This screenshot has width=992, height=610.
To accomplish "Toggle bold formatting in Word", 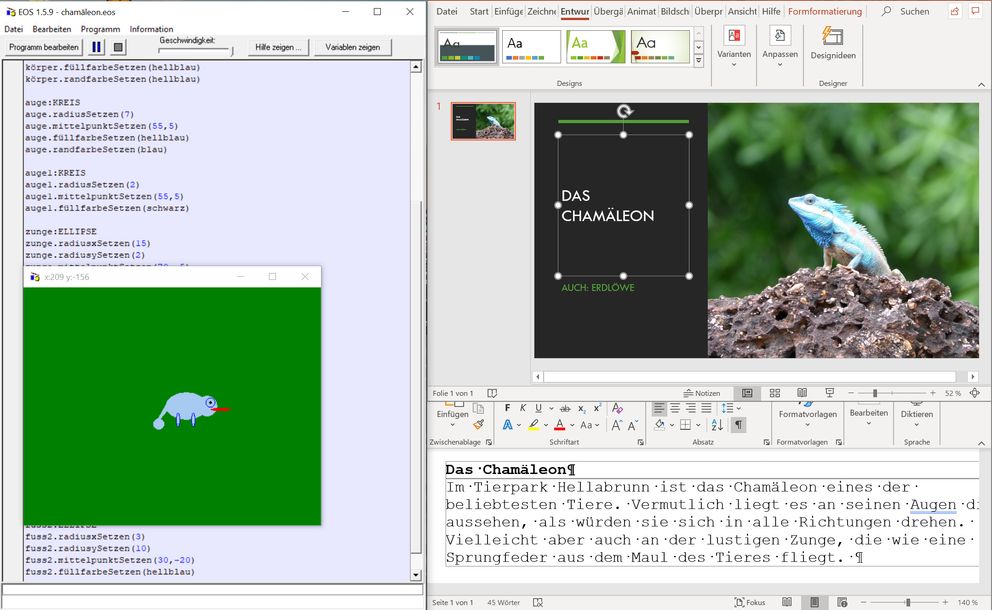I will pyautogui.click(x=508, y=408).
